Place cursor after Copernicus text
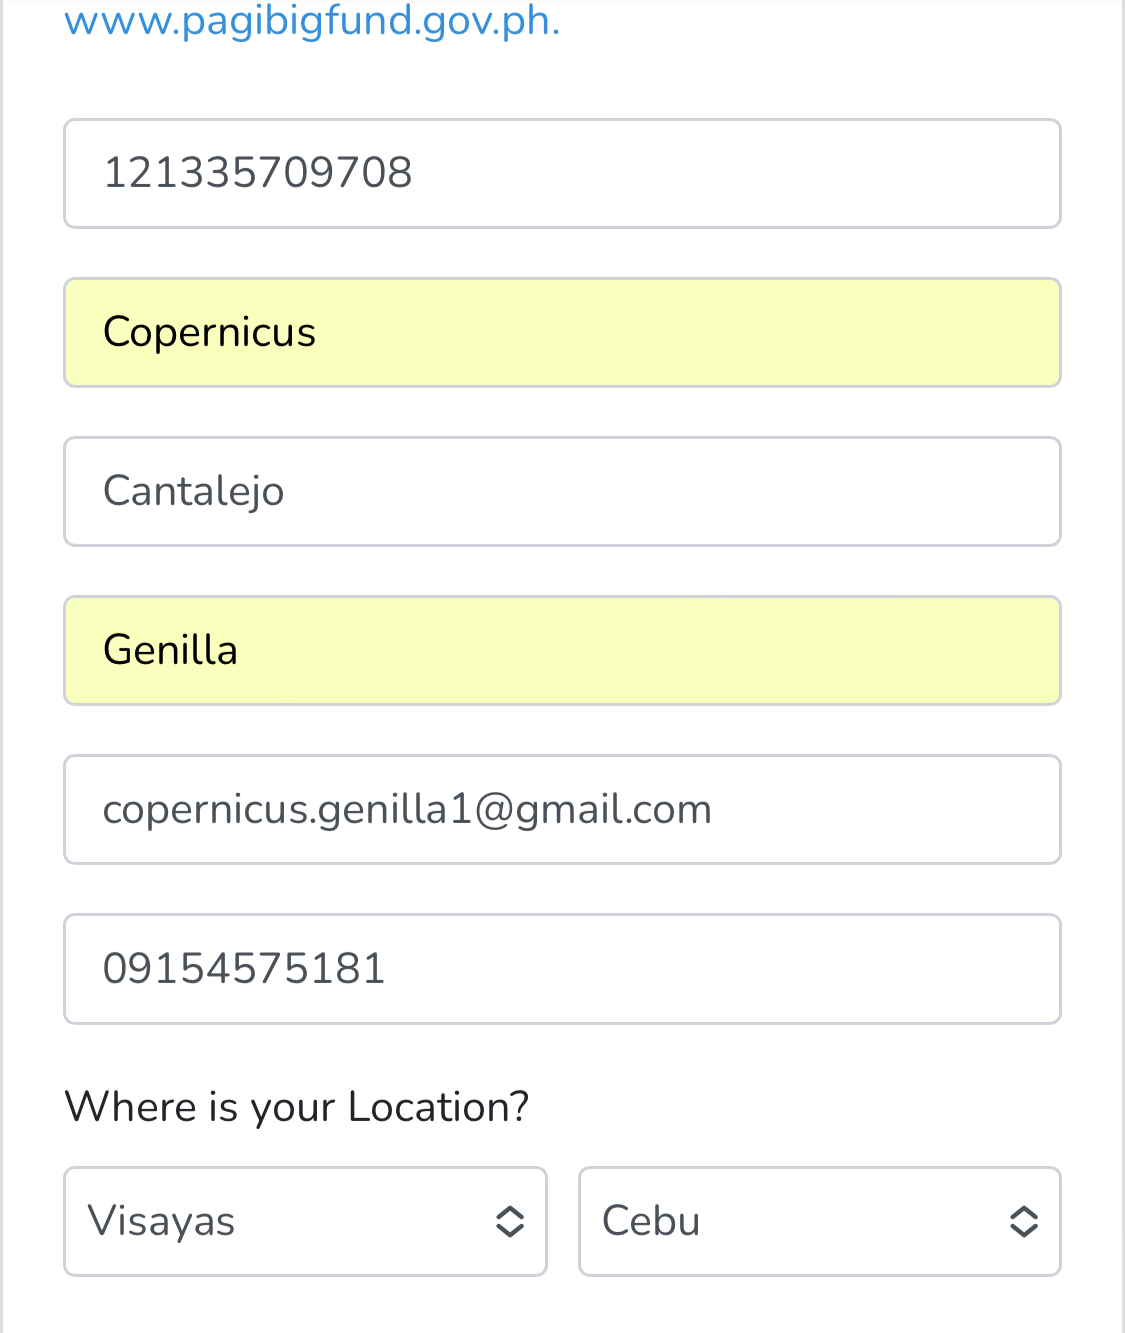1125x1333 pixels. (x=320, y=332)
